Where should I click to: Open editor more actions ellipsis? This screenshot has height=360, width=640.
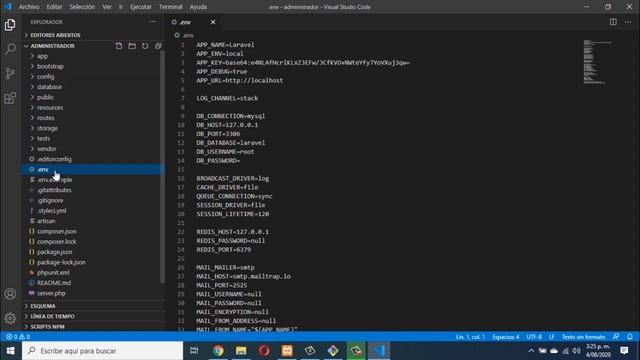point(628,22)
